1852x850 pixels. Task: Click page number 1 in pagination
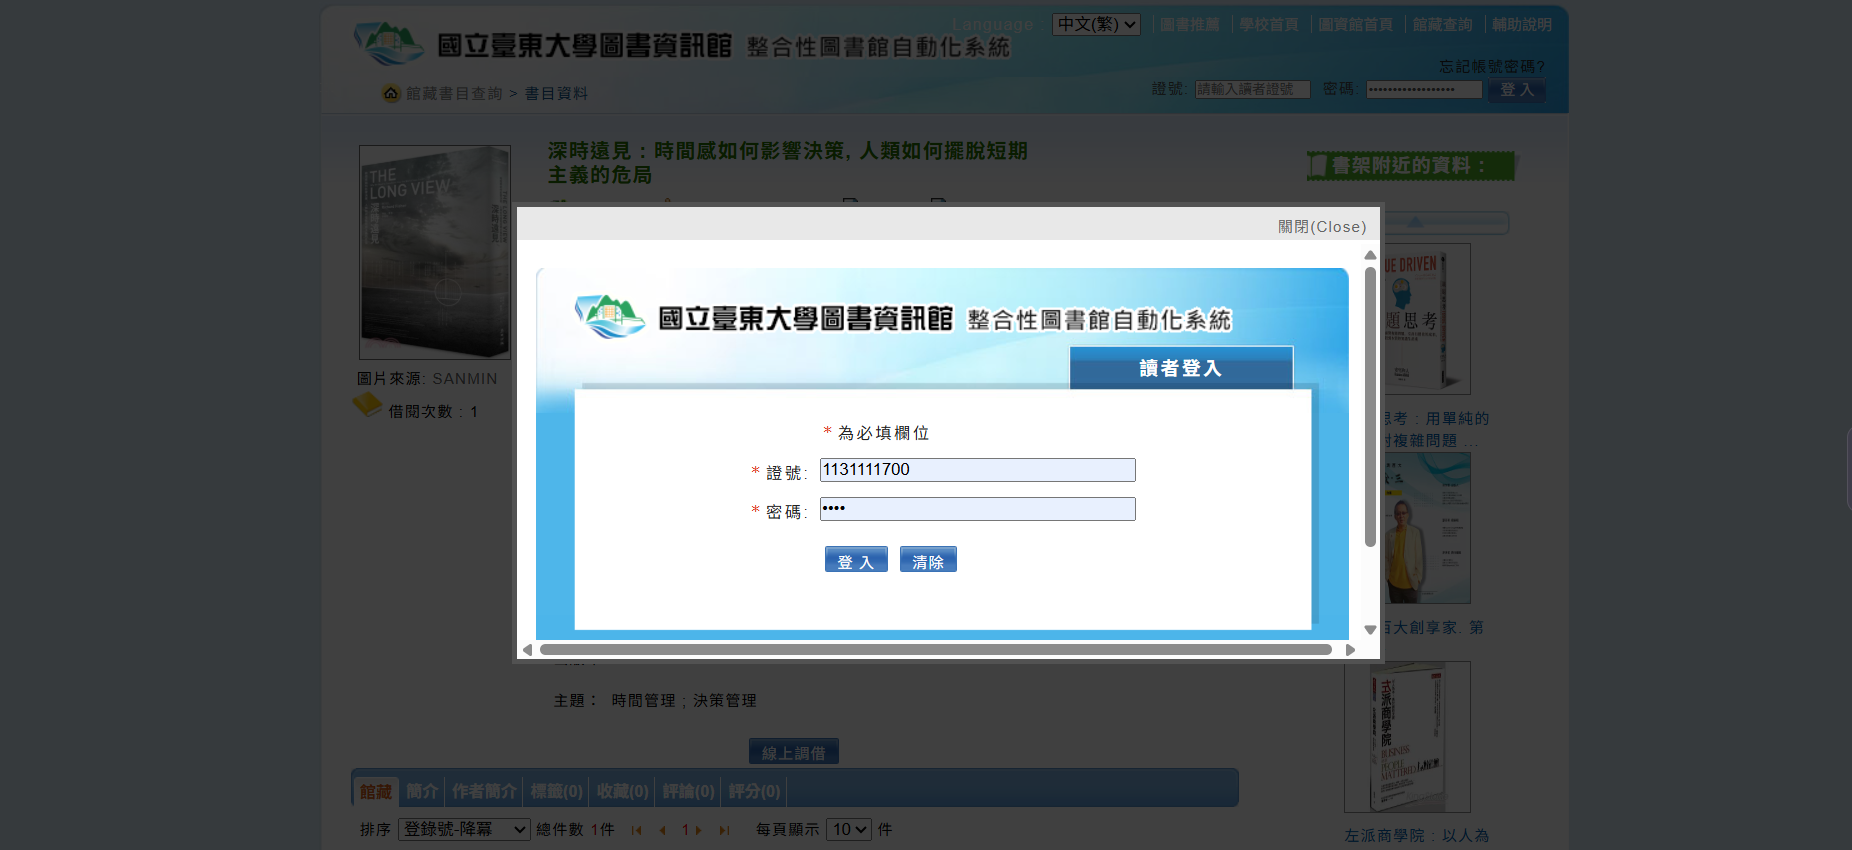coord(685,830)
